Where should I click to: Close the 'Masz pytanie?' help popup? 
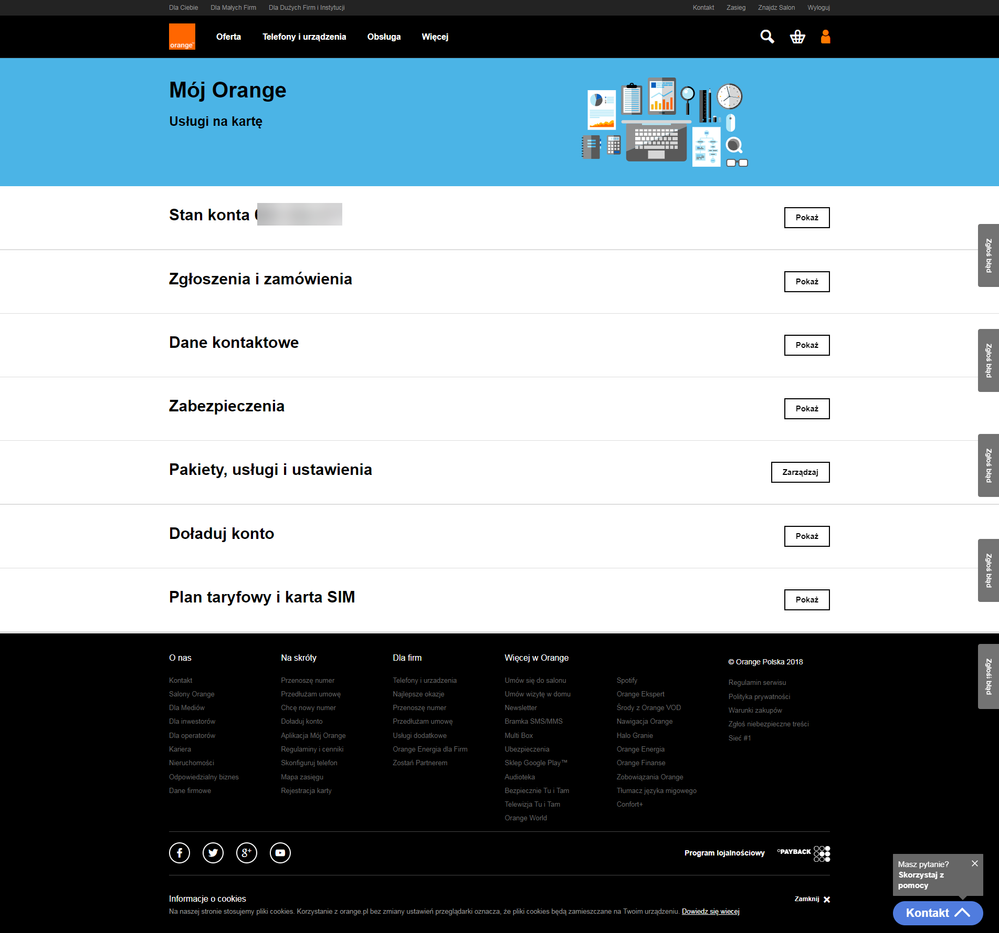click(974, 864)
